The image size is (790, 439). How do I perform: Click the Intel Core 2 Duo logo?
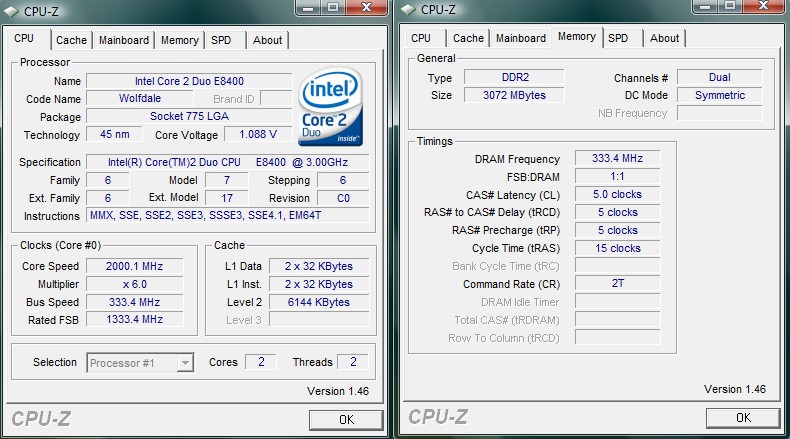click(331, 107)
